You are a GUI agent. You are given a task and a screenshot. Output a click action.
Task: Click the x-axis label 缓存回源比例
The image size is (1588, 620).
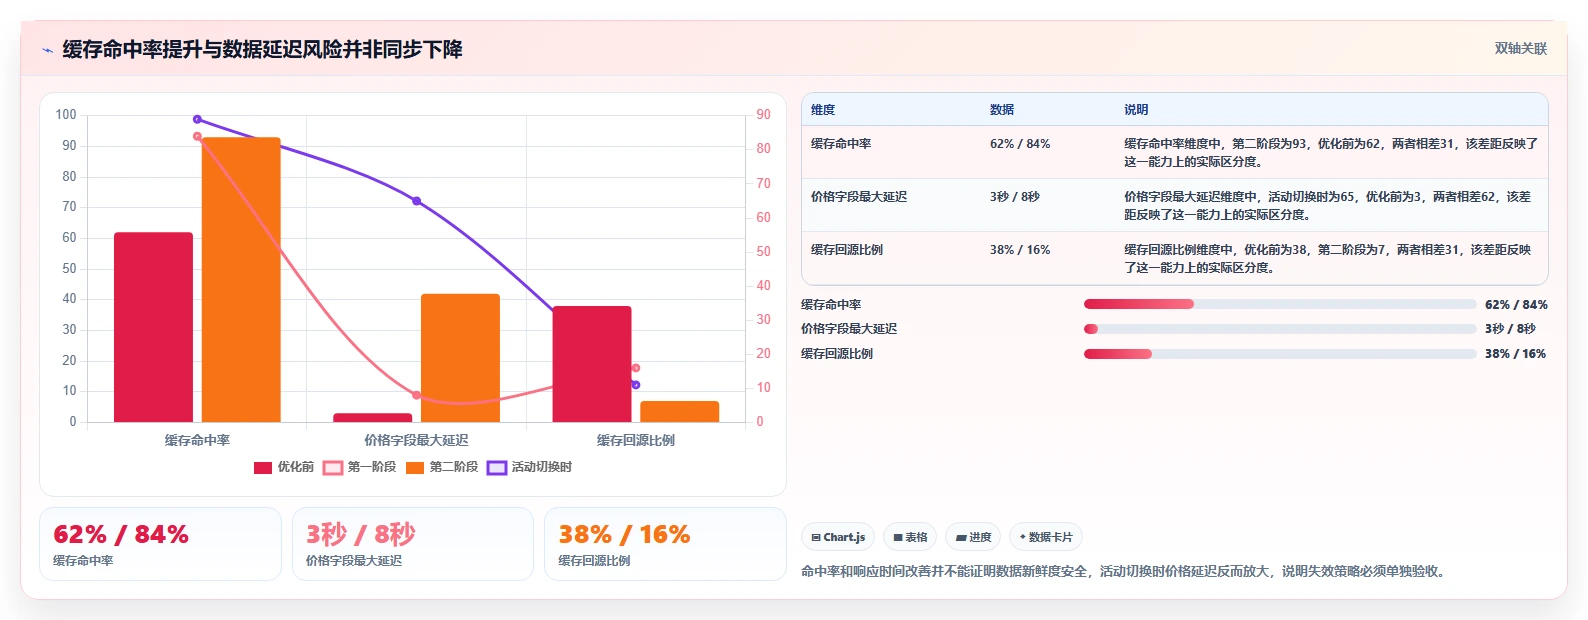(636, 440)
